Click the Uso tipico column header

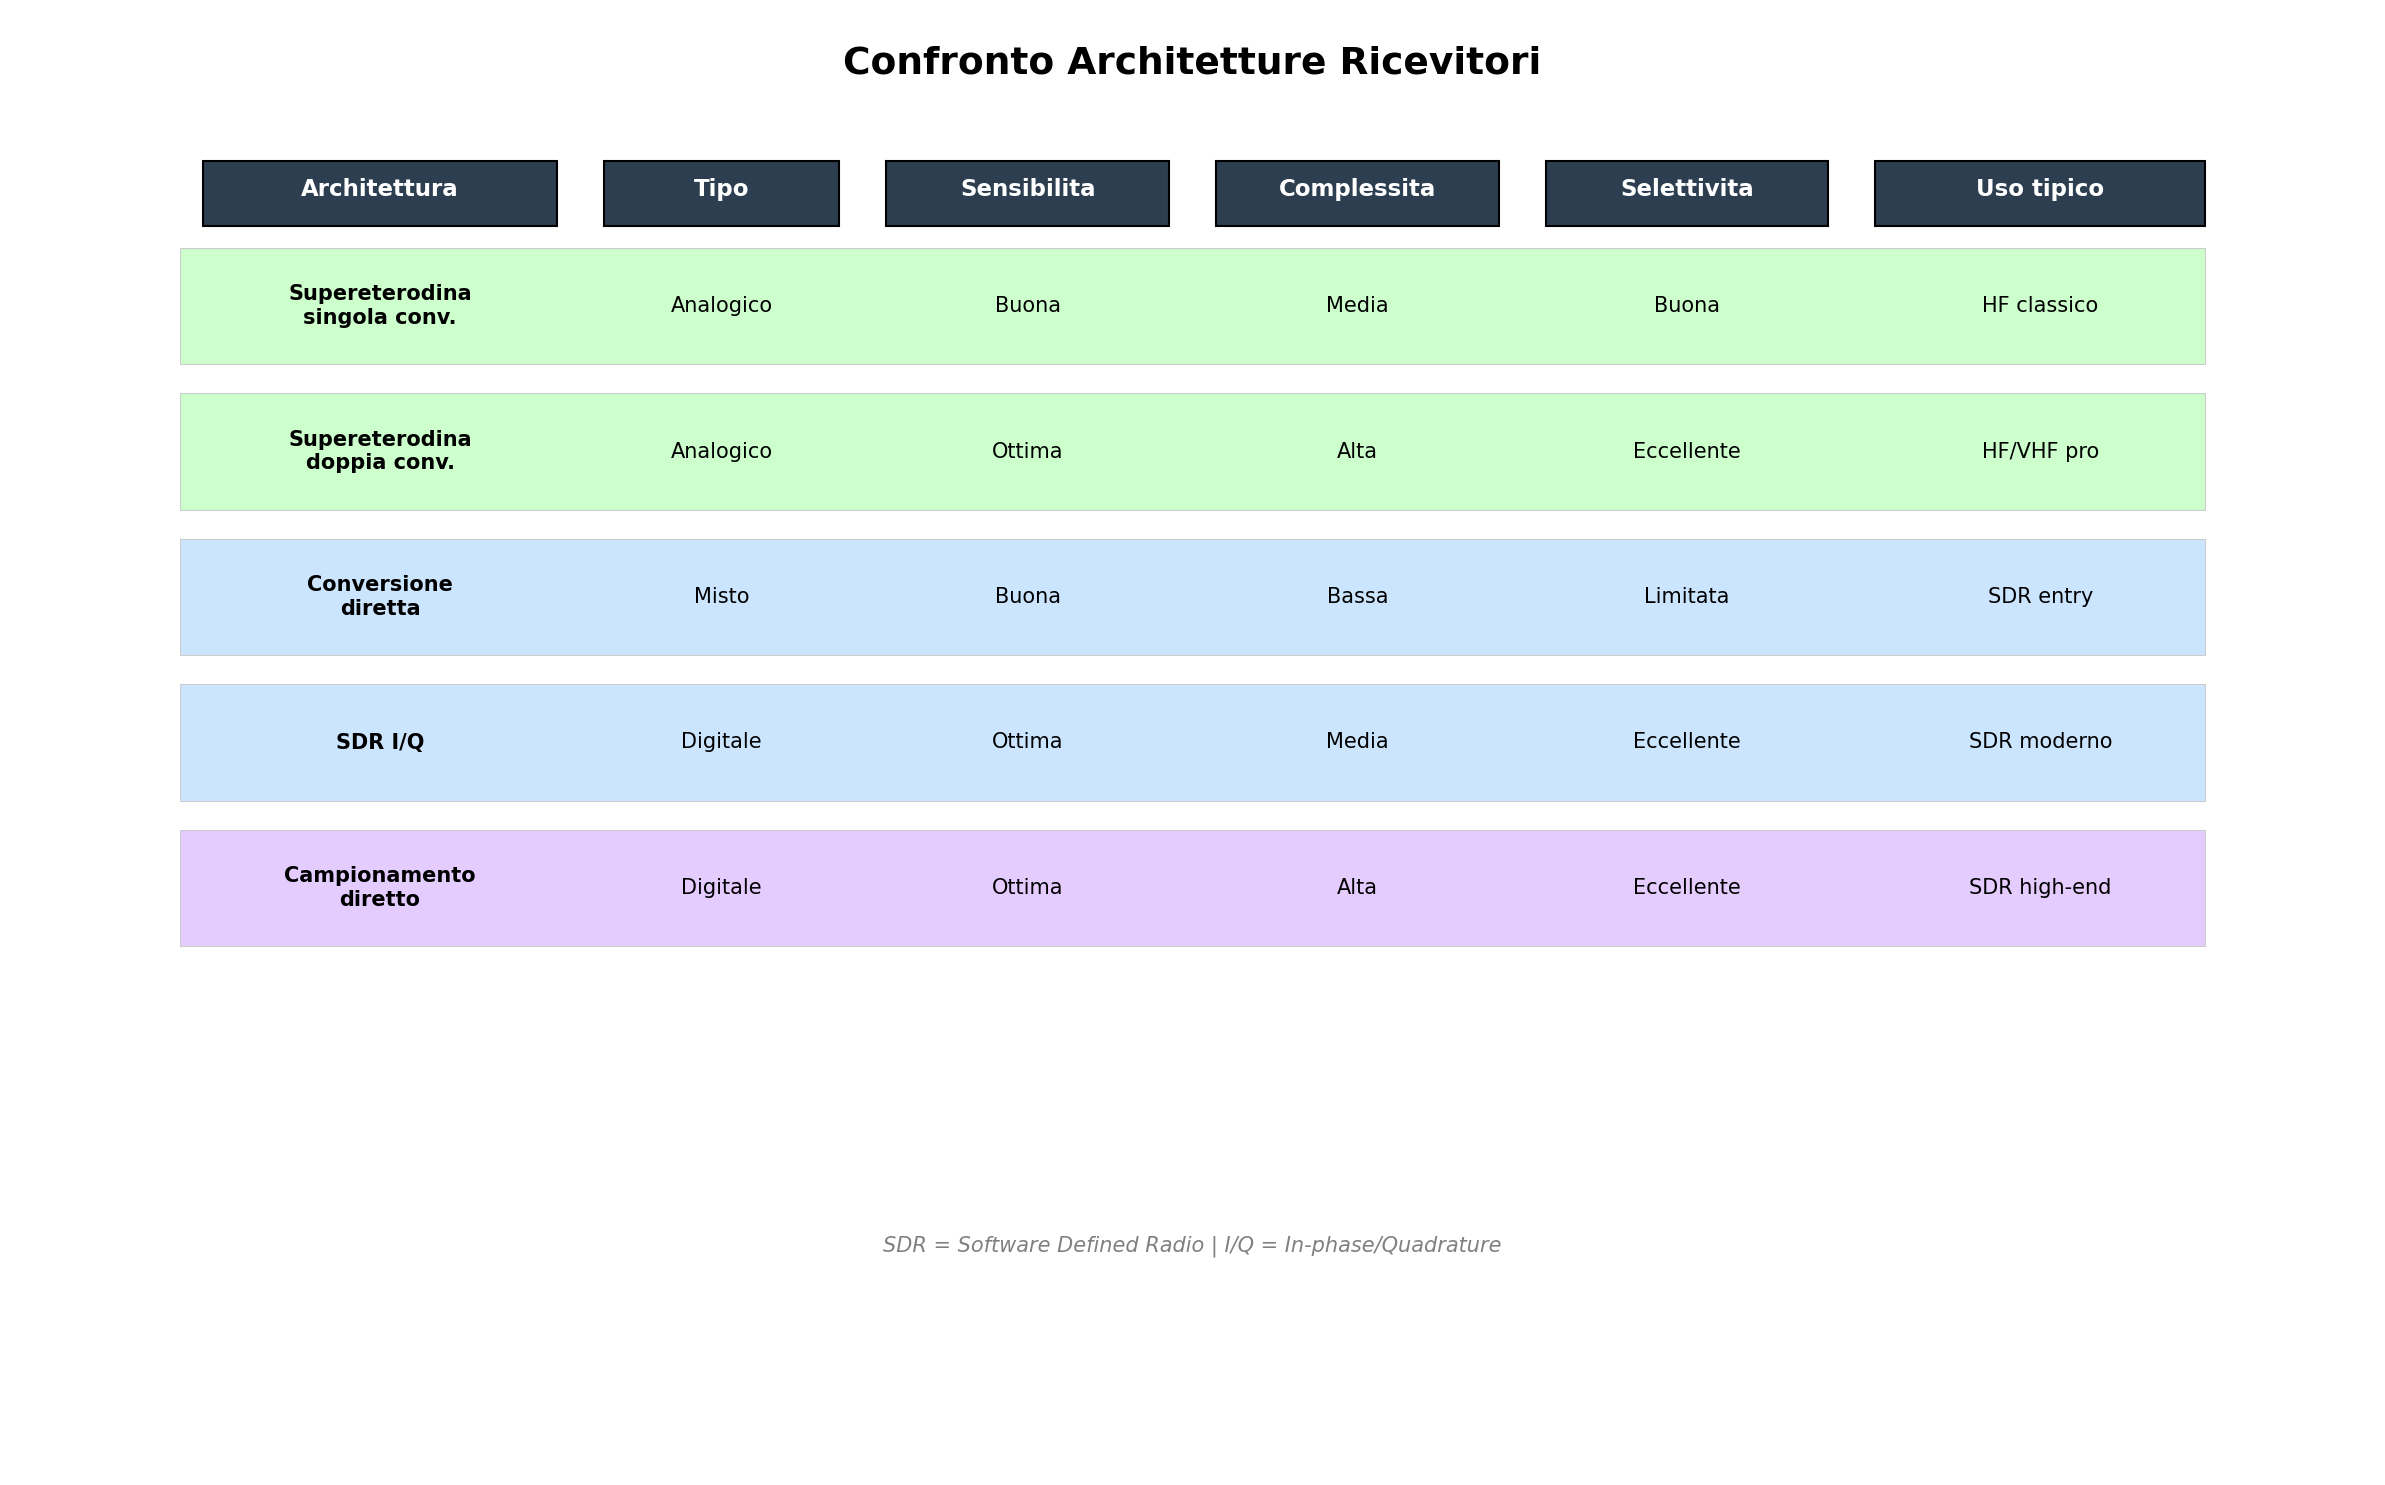[x=2039, y=191]
